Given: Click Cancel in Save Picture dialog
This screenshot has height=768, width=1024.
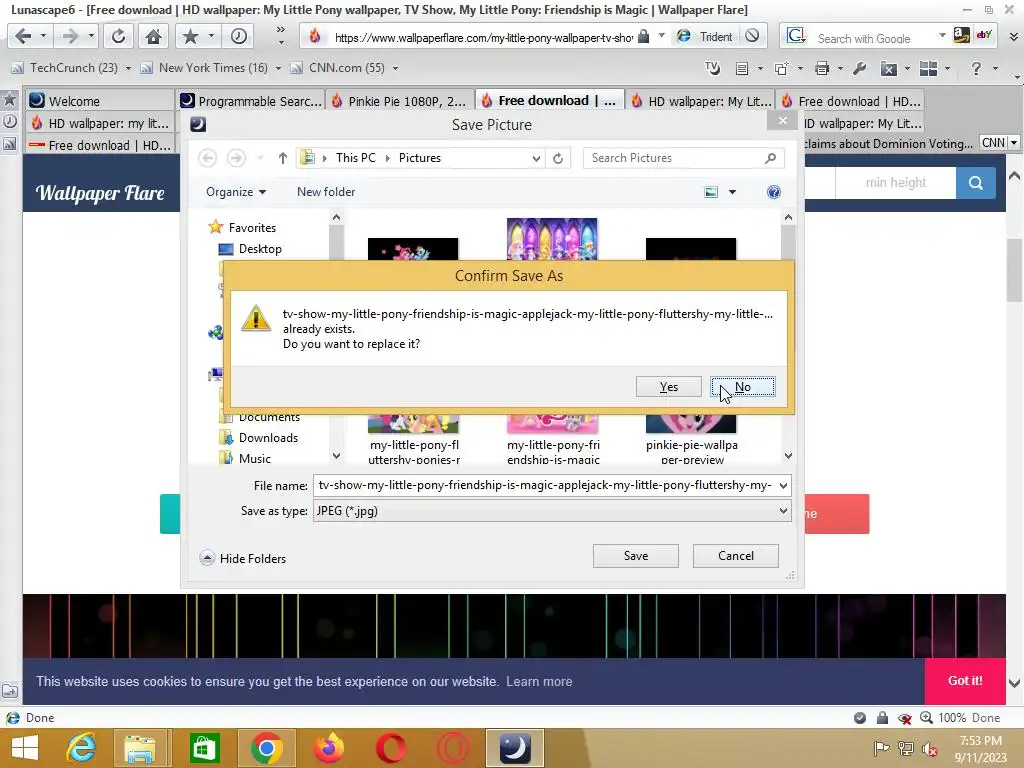Looking at the screenshot, I should pos(735,556).
